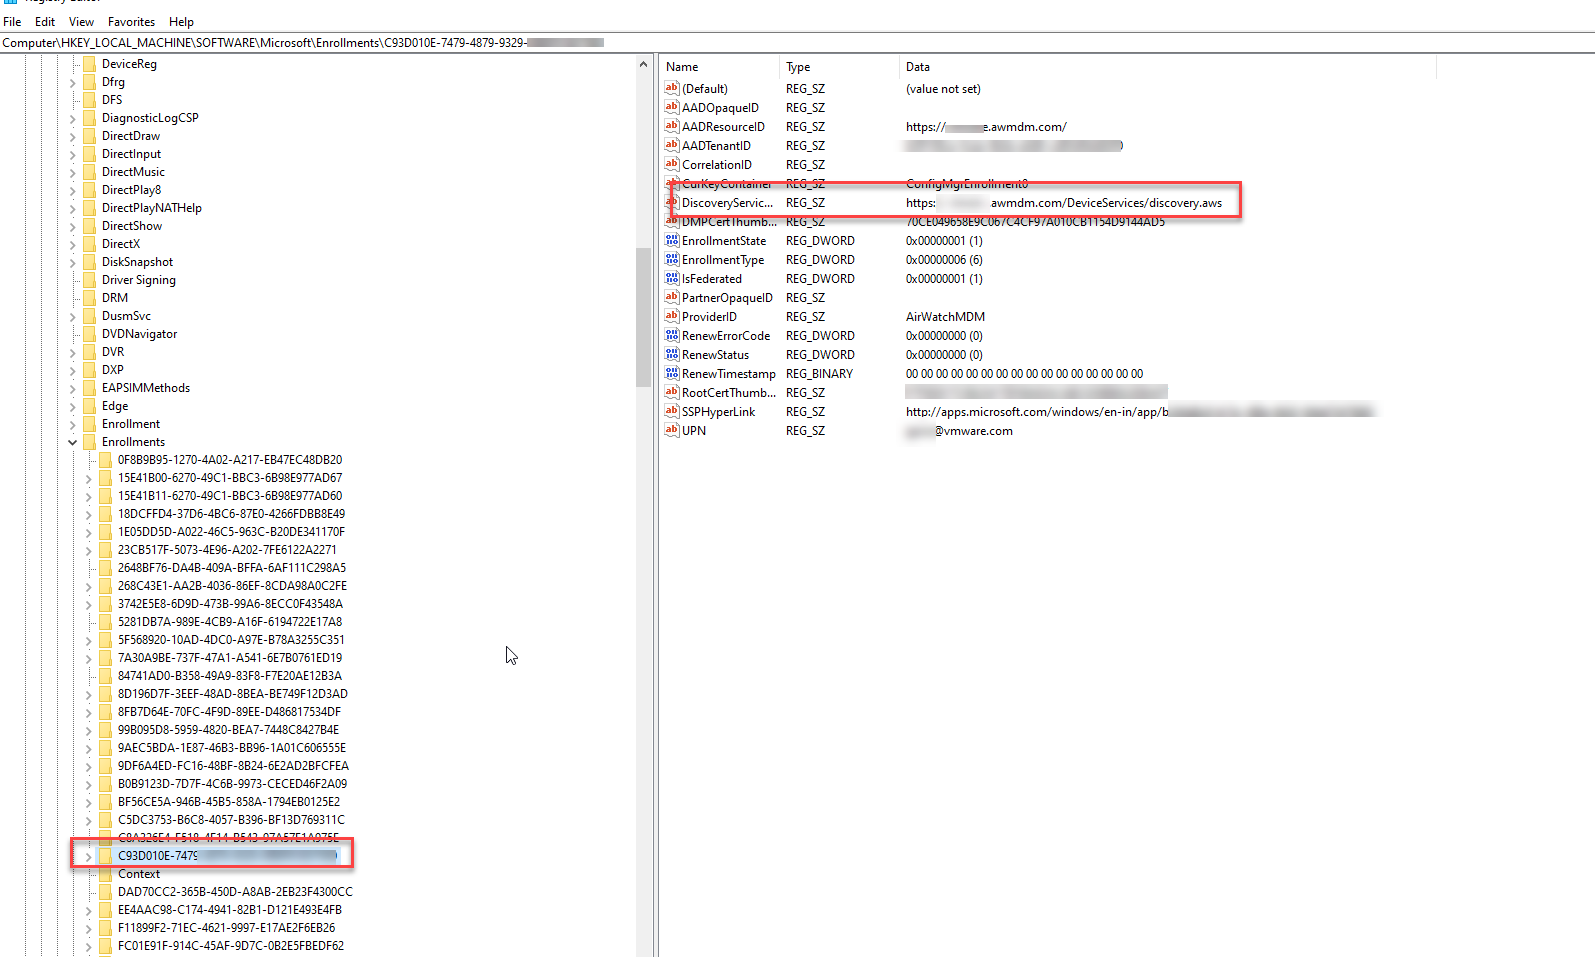
Task: Click the tree pane vertical scrollbar
Action: [643, 320]
